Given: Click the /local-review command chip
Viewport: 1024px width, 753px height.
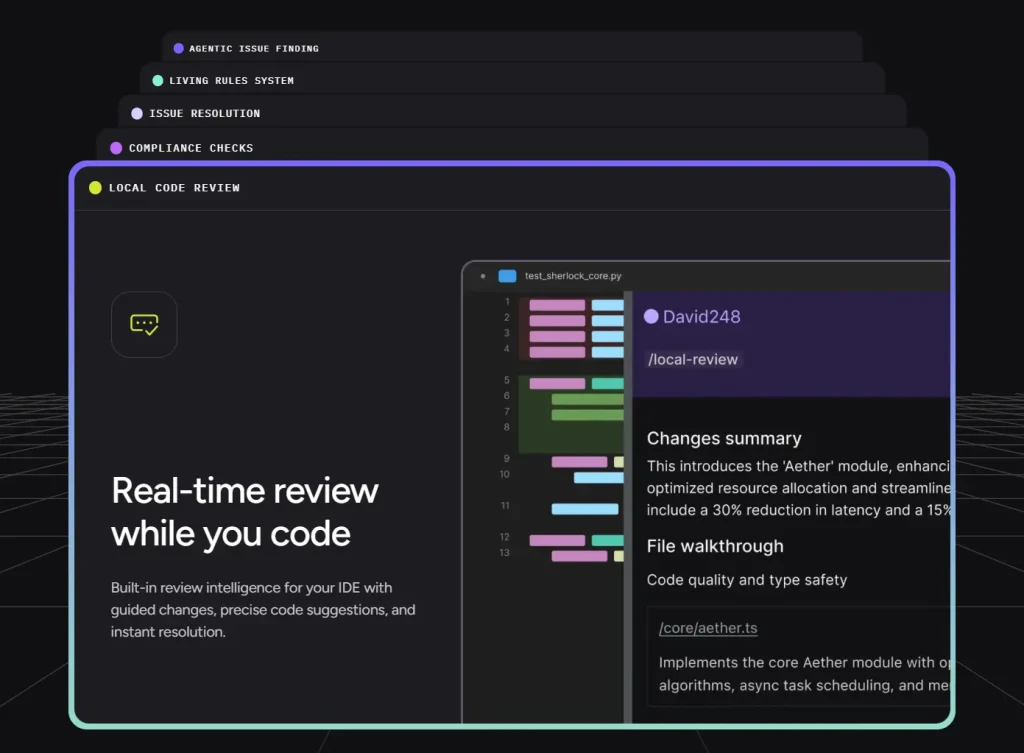Looking at the screenshot, I should 693,359.
